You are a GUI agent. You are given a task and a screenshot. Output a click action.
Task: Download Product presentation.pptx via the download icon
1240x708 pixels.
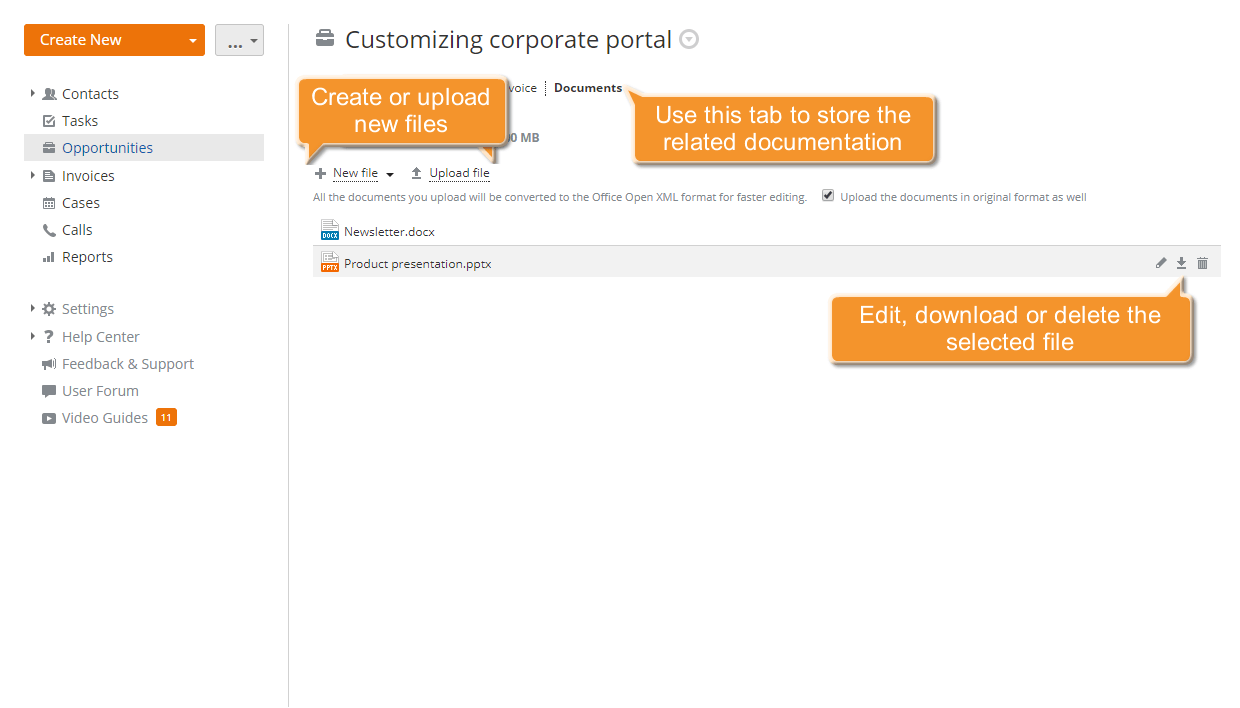click(x=1181, y=262)
